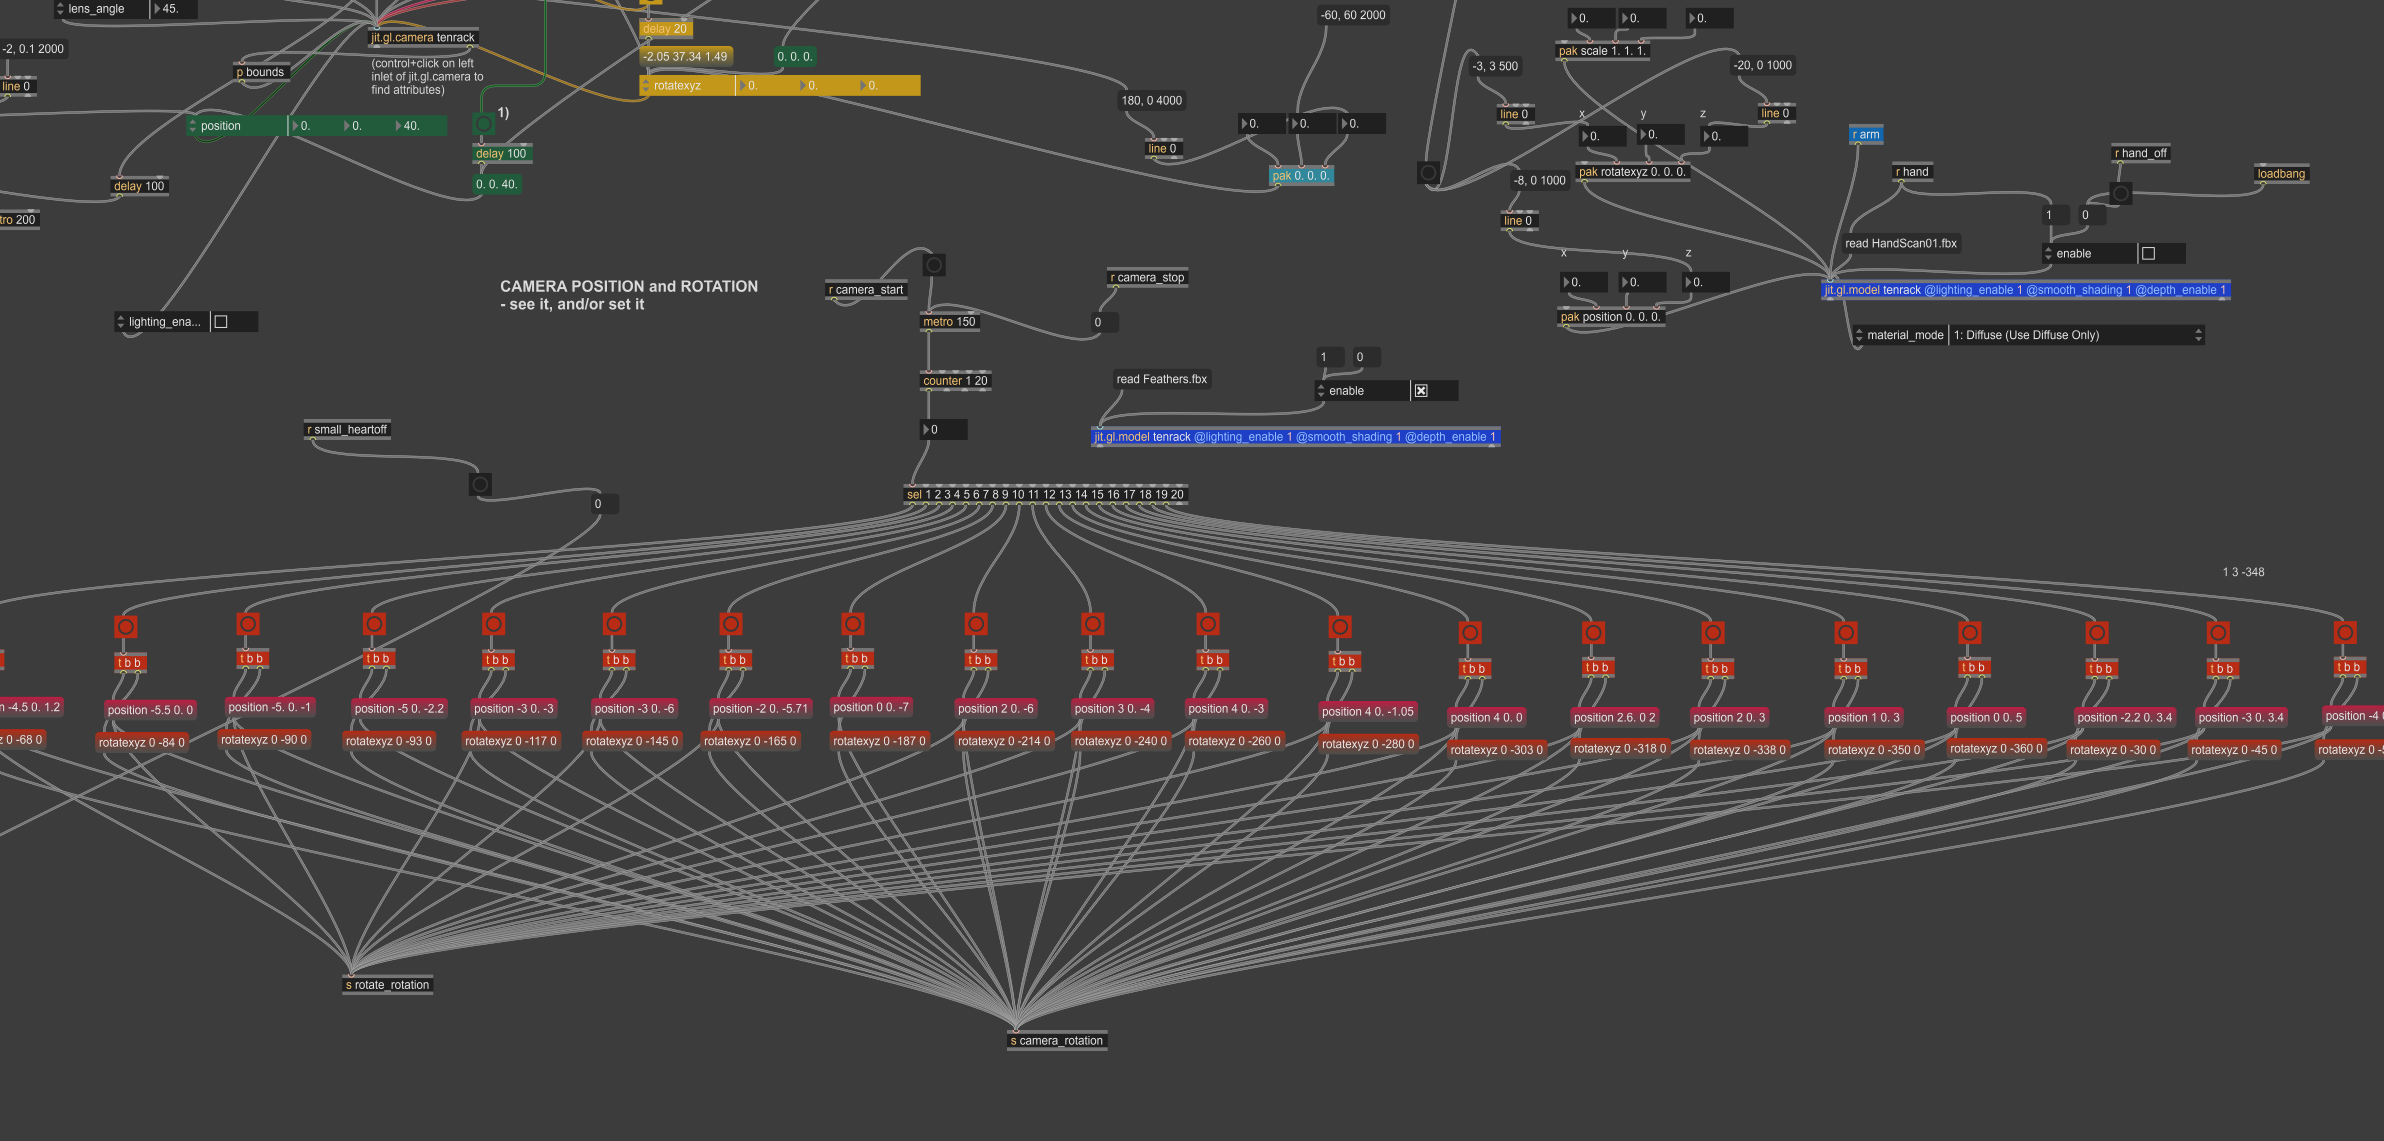Viewport: 2384px width, 1141px height.
Task: Click the 'read Feathers.fbx' message box
Action: click(x=1161, y=379)
